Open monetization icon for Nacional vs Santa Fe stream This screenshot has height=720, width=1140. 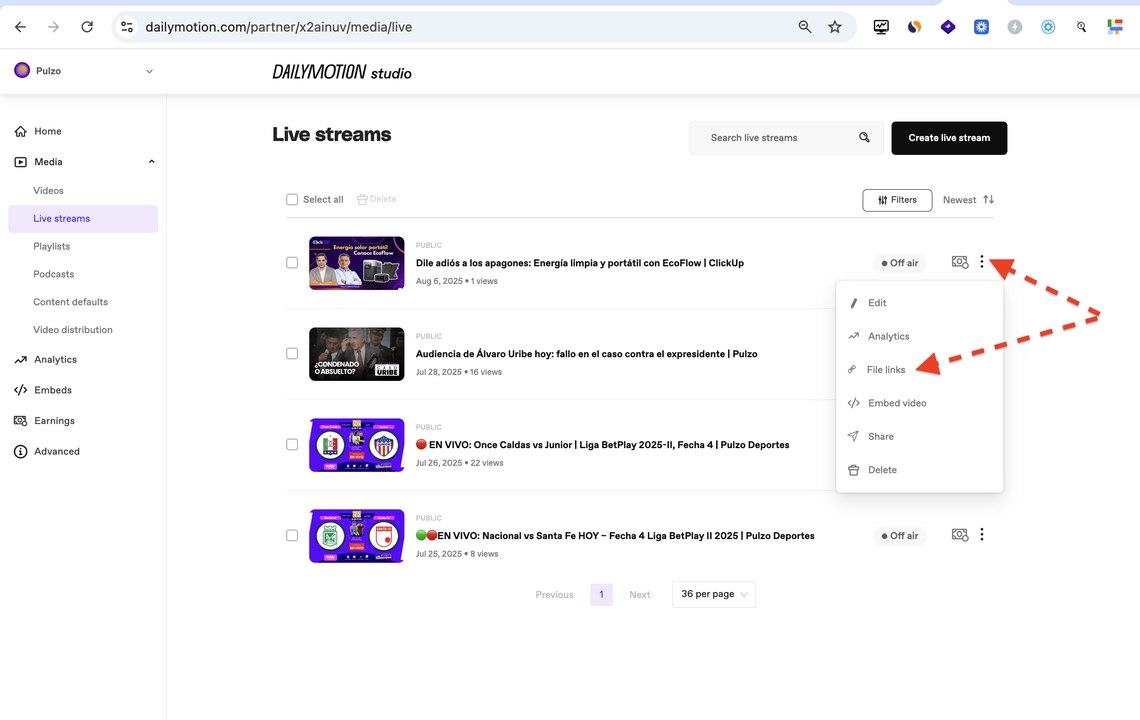[960, 535]
